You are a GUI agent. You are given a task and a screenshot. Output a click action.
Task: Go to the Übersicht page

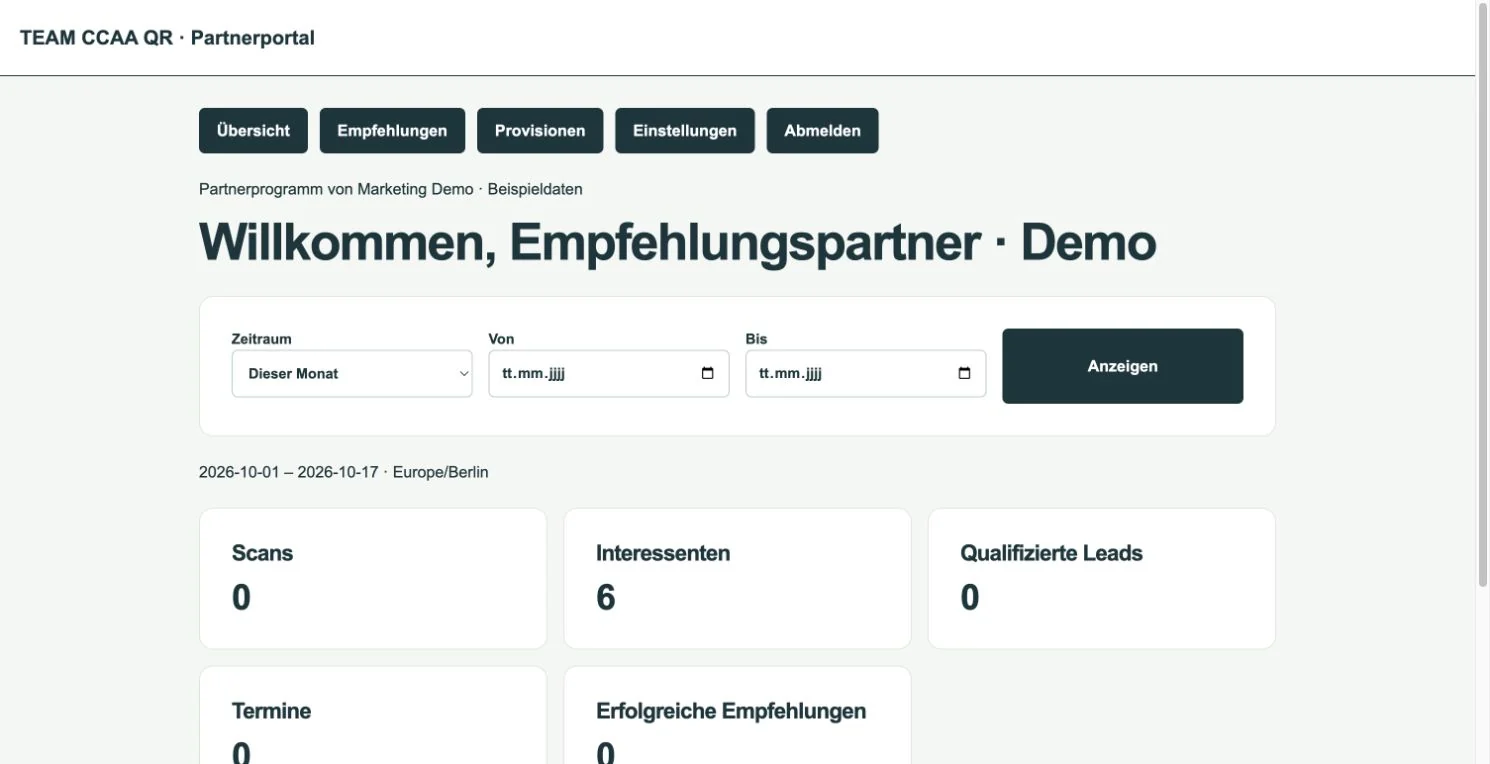(253, 131)
